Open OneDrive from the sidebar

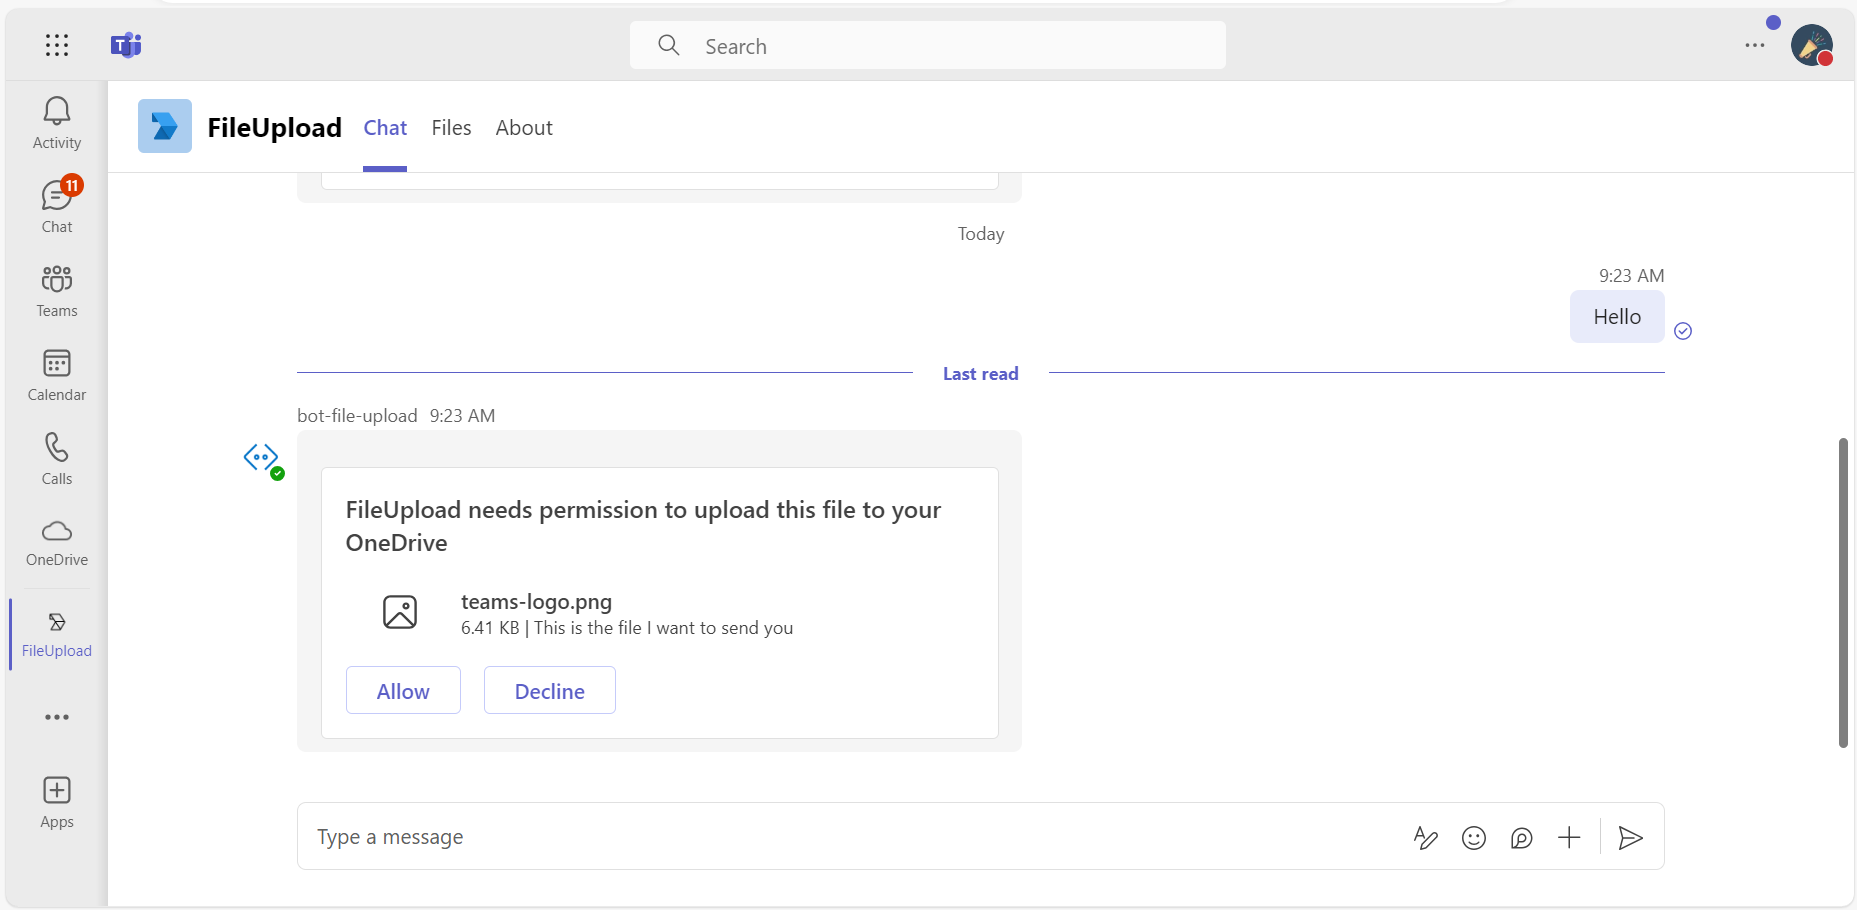pyautogui.click(x=57, y=543)
